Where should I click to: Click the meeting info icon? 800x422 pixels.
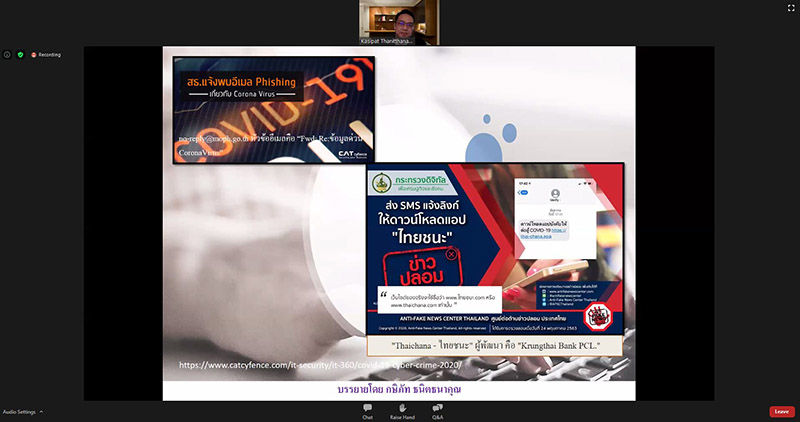pos(6,54)
